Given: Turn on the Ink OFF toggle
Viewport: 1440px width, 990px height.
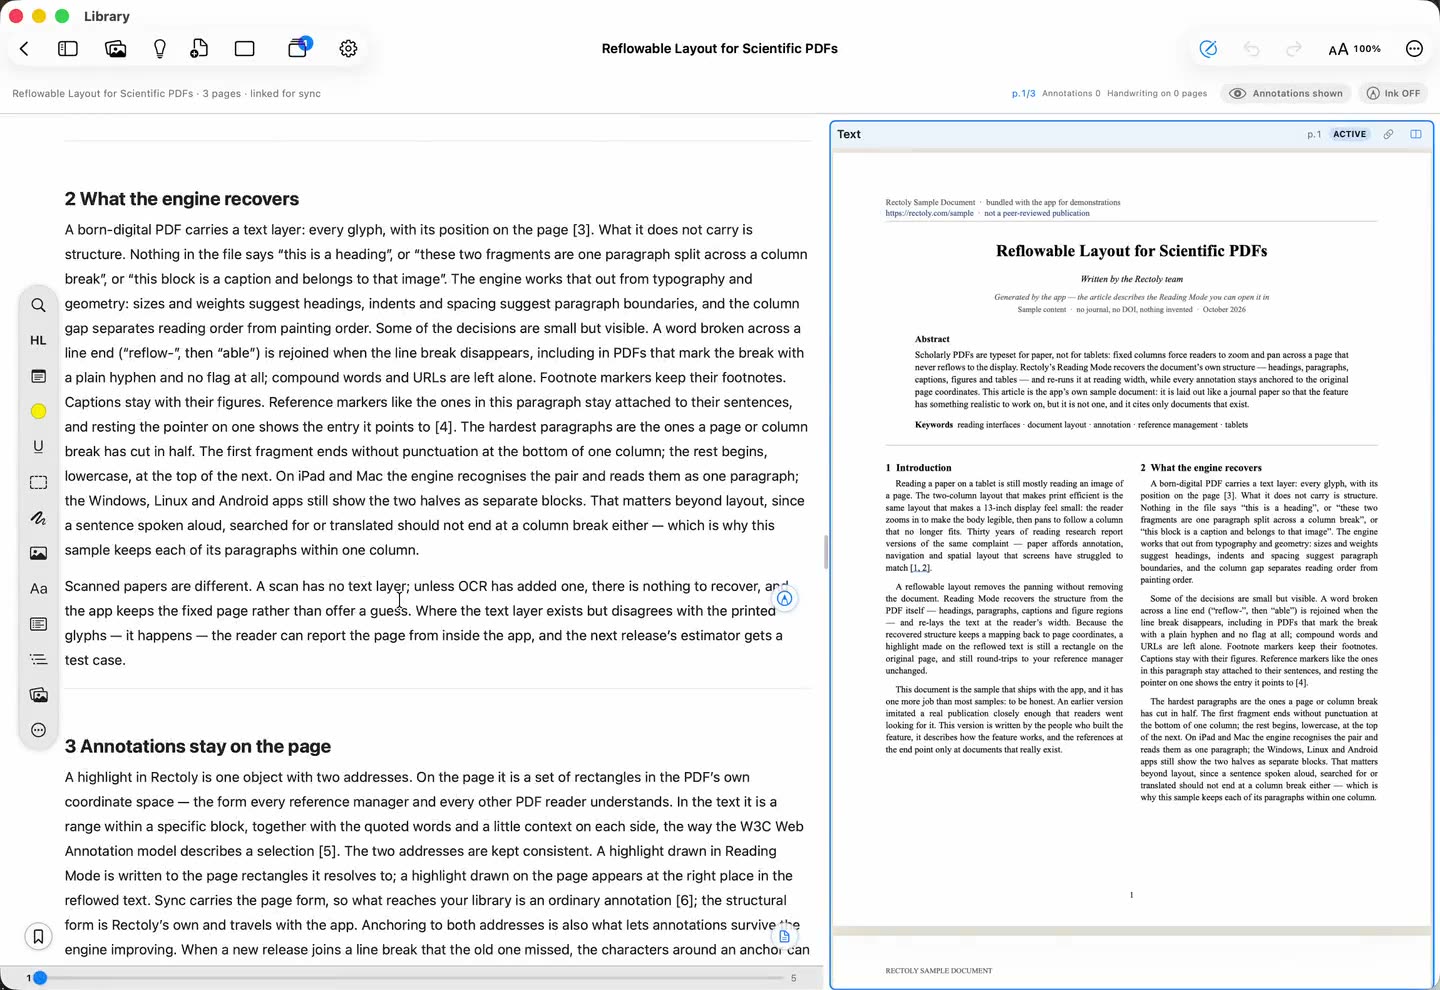Looking at the screenshot, I should point(1393,93).
